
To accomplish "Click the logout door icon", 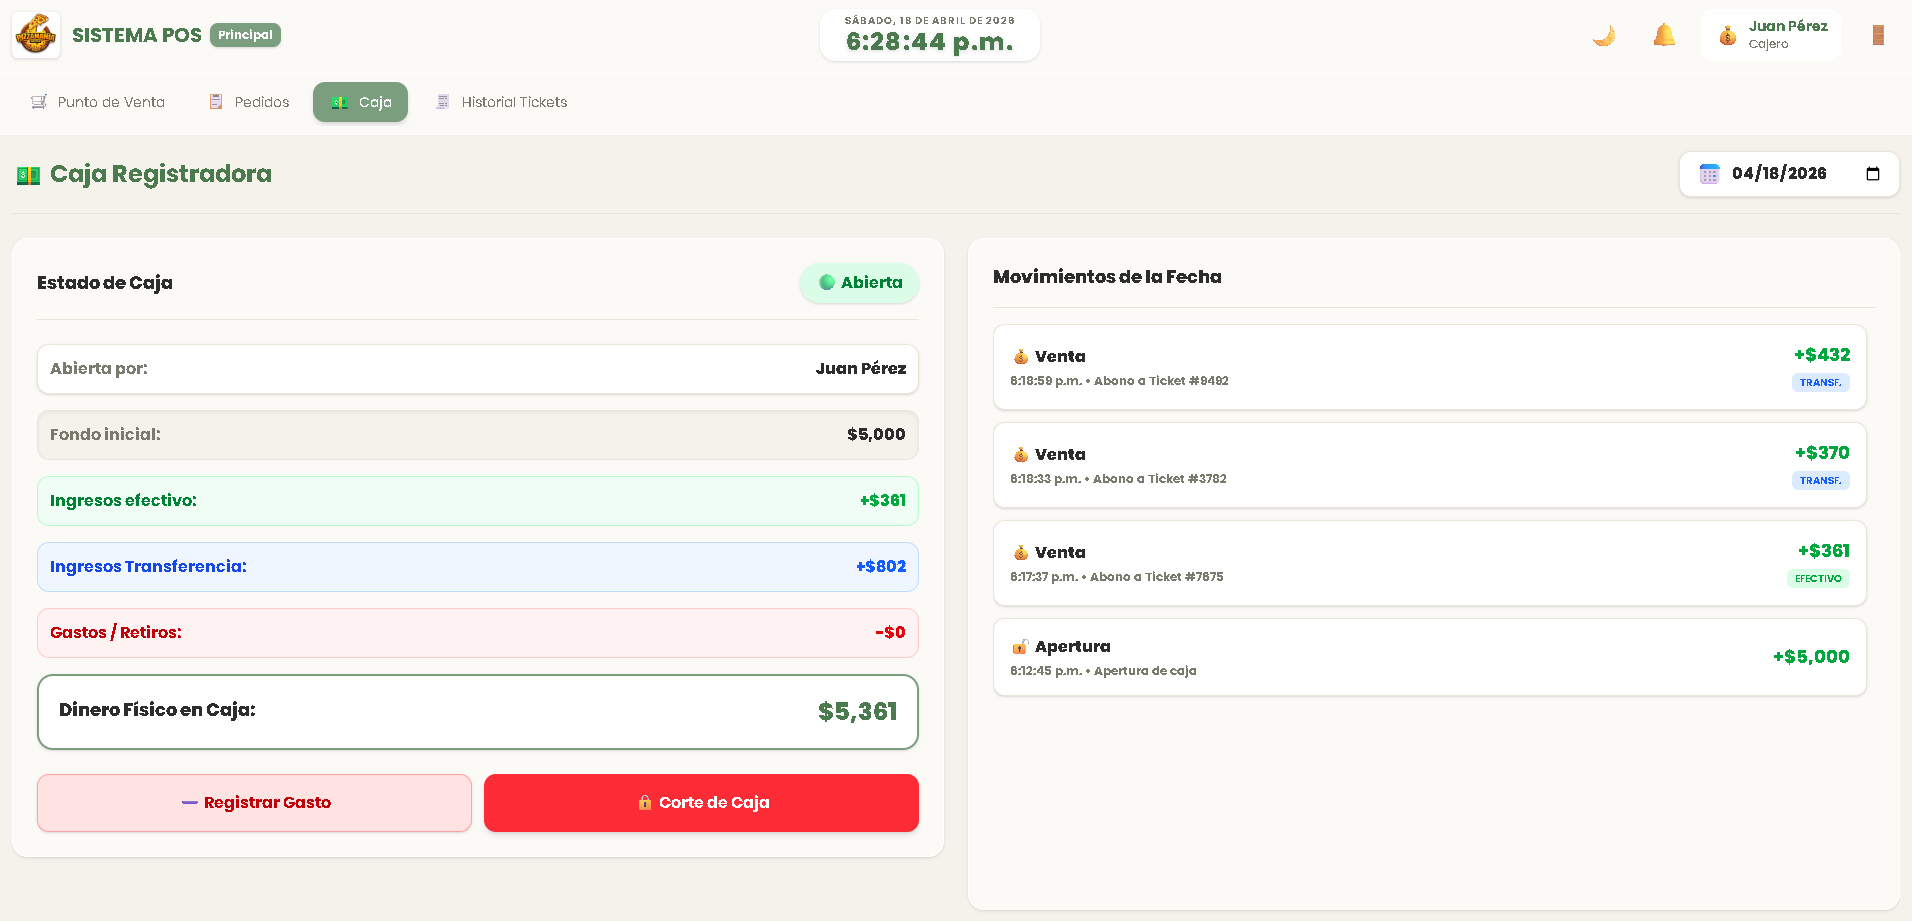I will pyautogui.click(x=1878, y=36).
